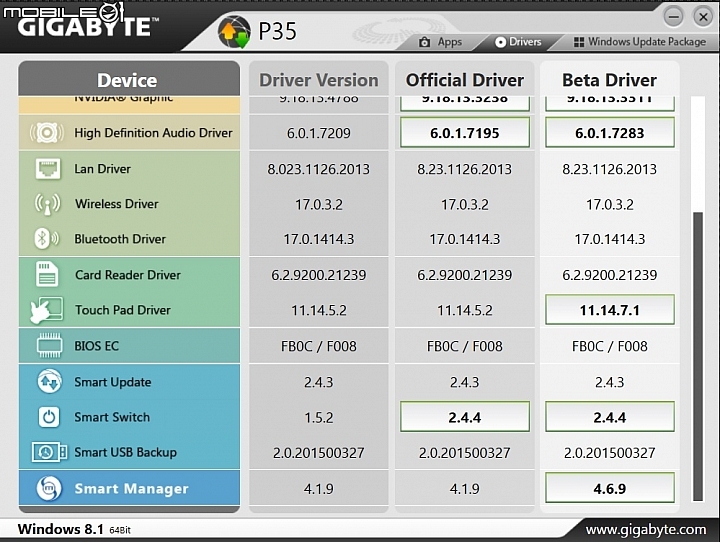Click the Smart Switch power icon
Screen dimensions: 720x542
point(49,417)
